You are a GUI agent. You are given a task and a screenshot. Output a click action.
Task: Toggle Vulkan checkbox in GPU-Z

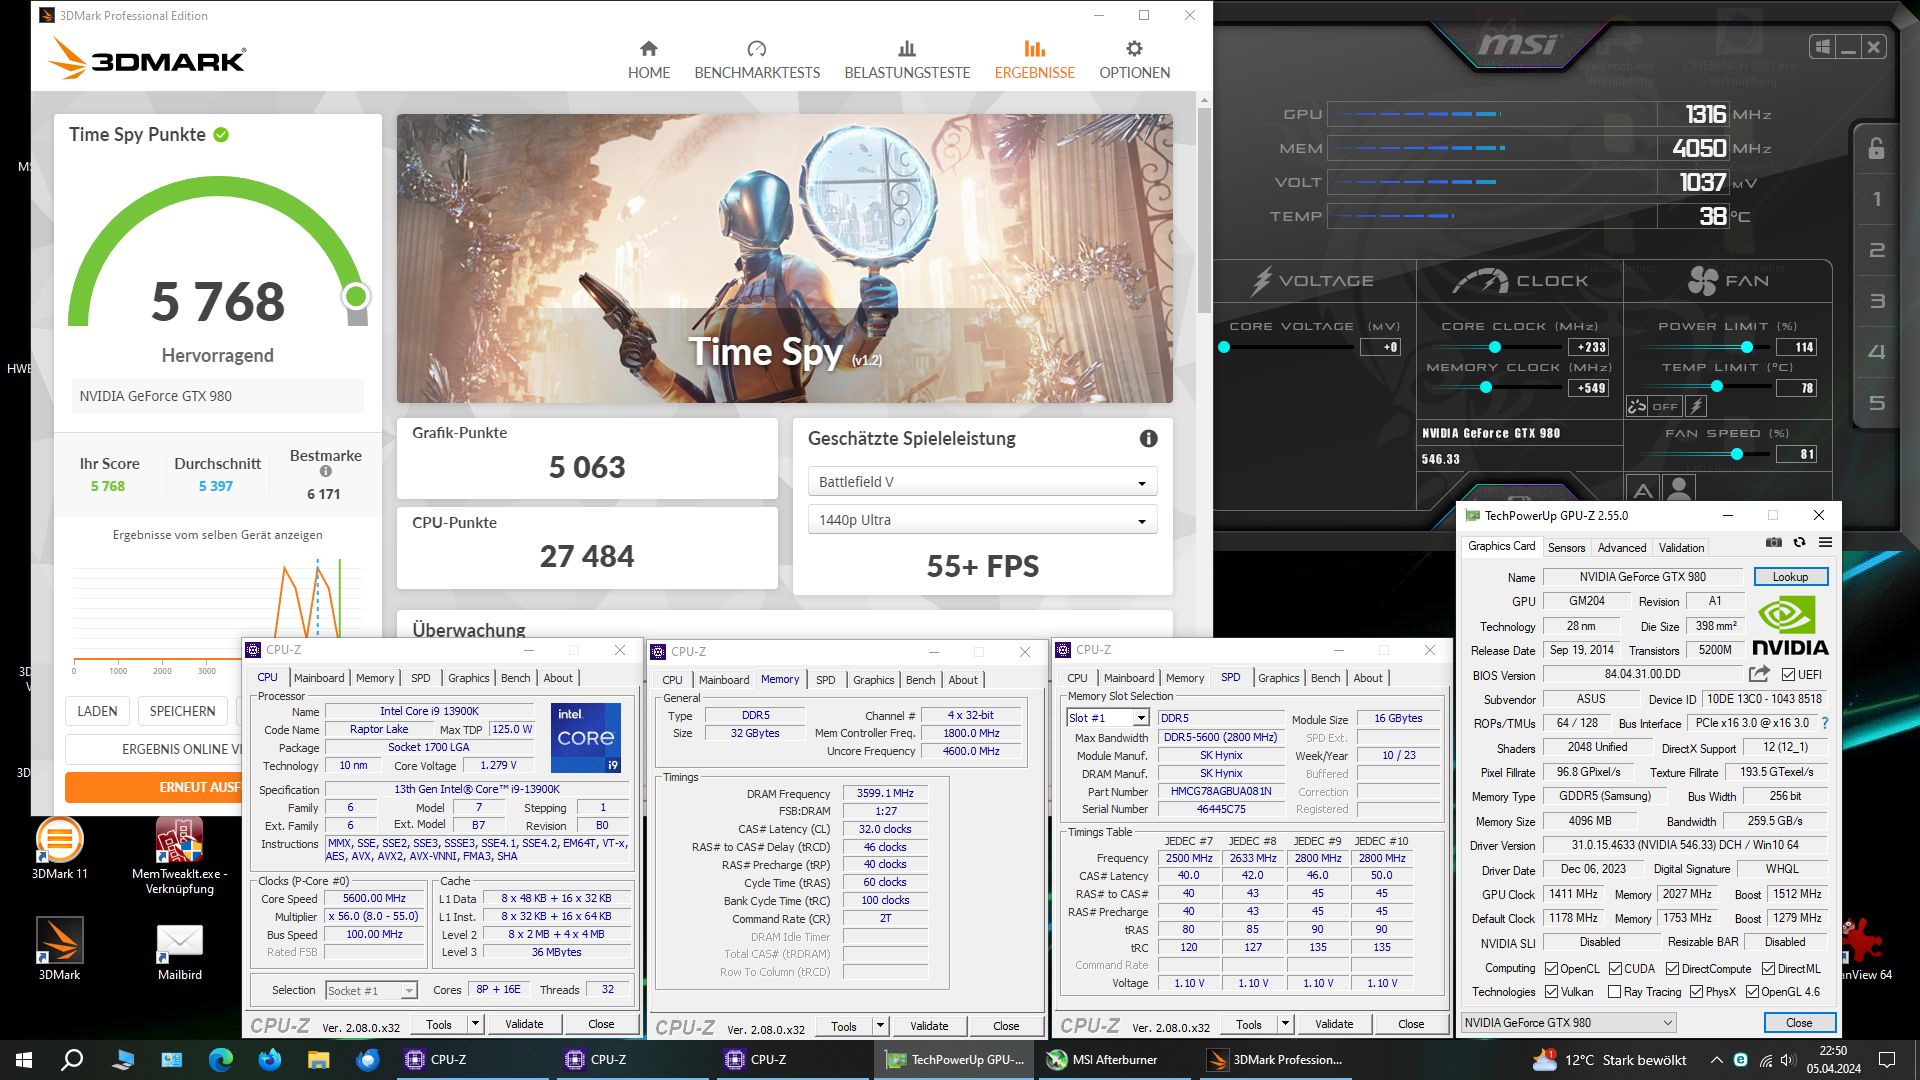pyautogui.click(x=1552, y=991)
